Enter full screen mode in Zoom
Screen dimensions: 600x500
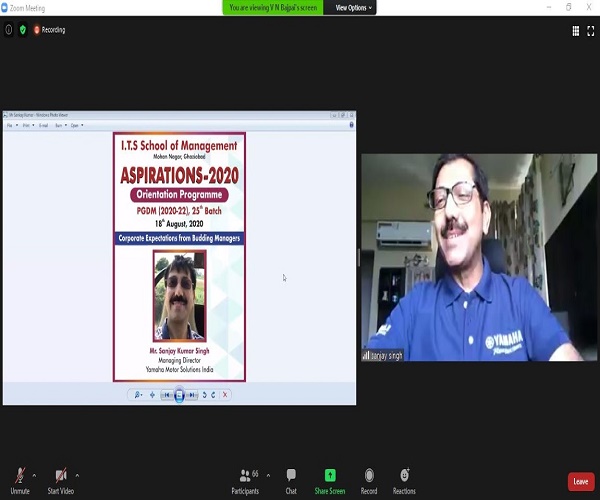[591, 31]
